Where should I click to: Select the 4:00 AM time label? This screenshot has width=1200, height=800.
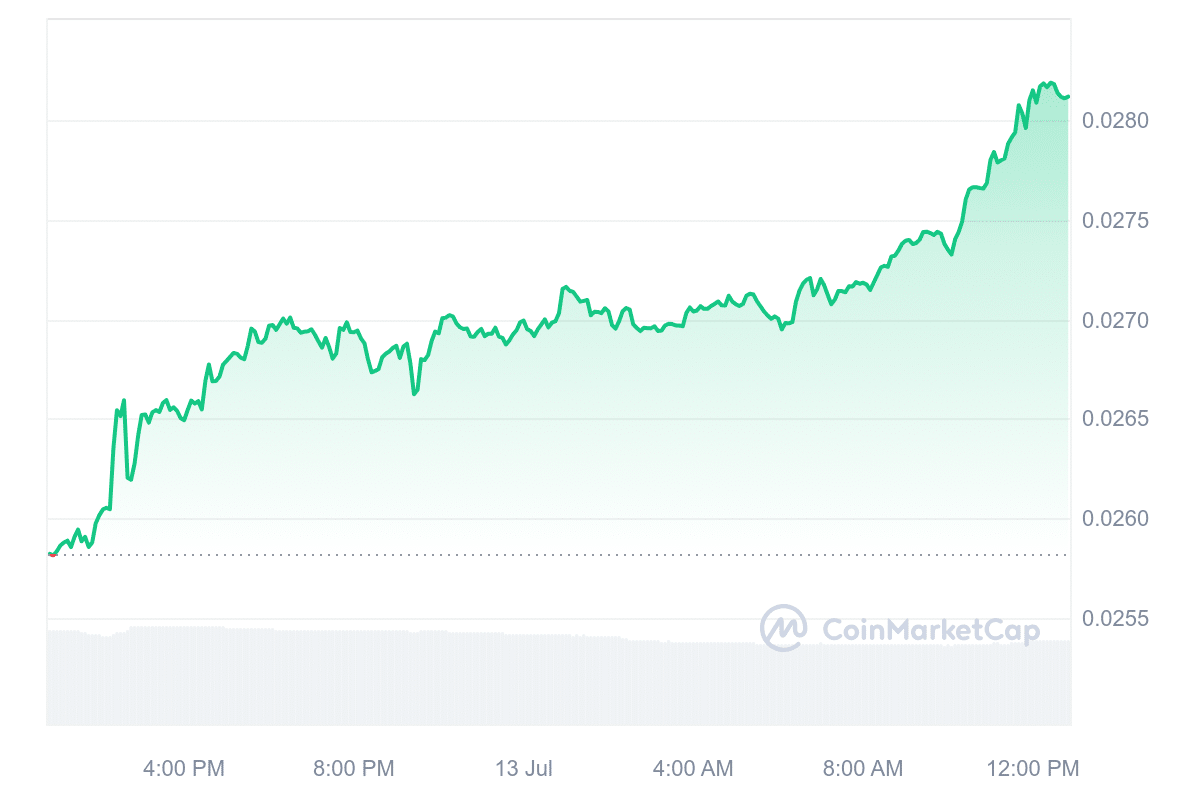point(693,768)
